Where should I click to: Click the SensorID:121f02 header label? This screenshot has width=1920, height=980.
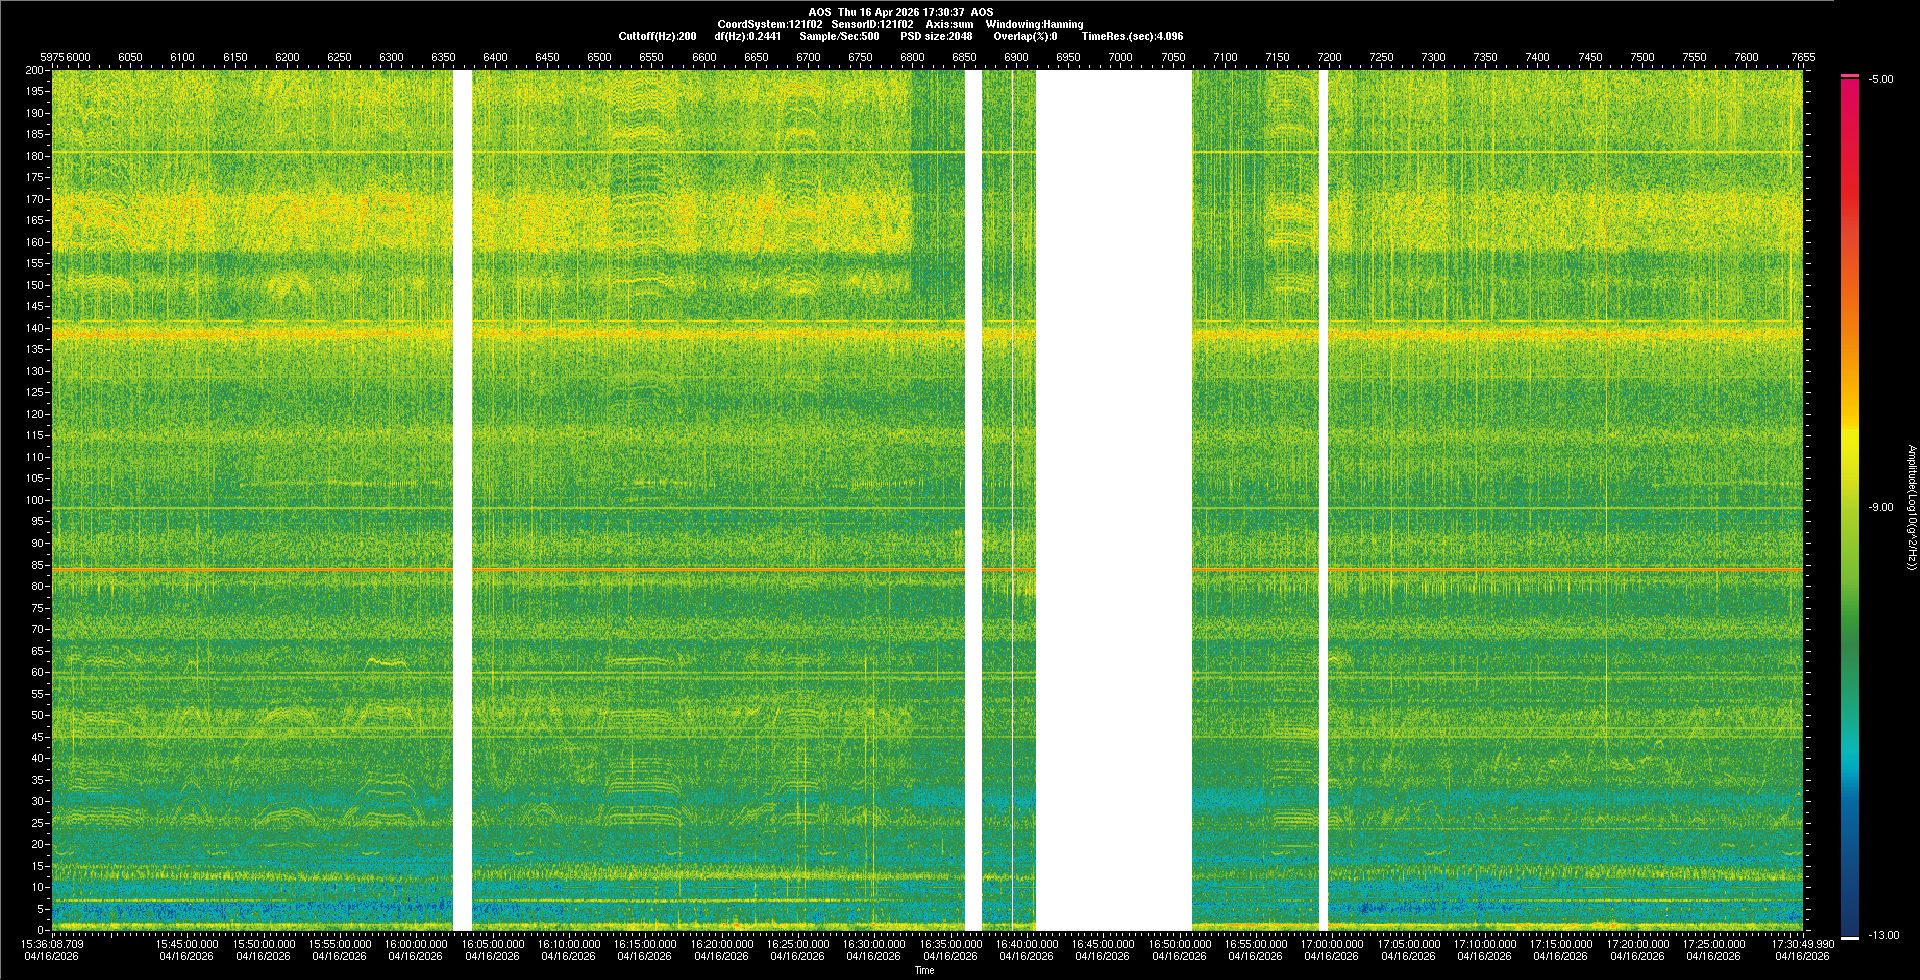click(872, 24)
